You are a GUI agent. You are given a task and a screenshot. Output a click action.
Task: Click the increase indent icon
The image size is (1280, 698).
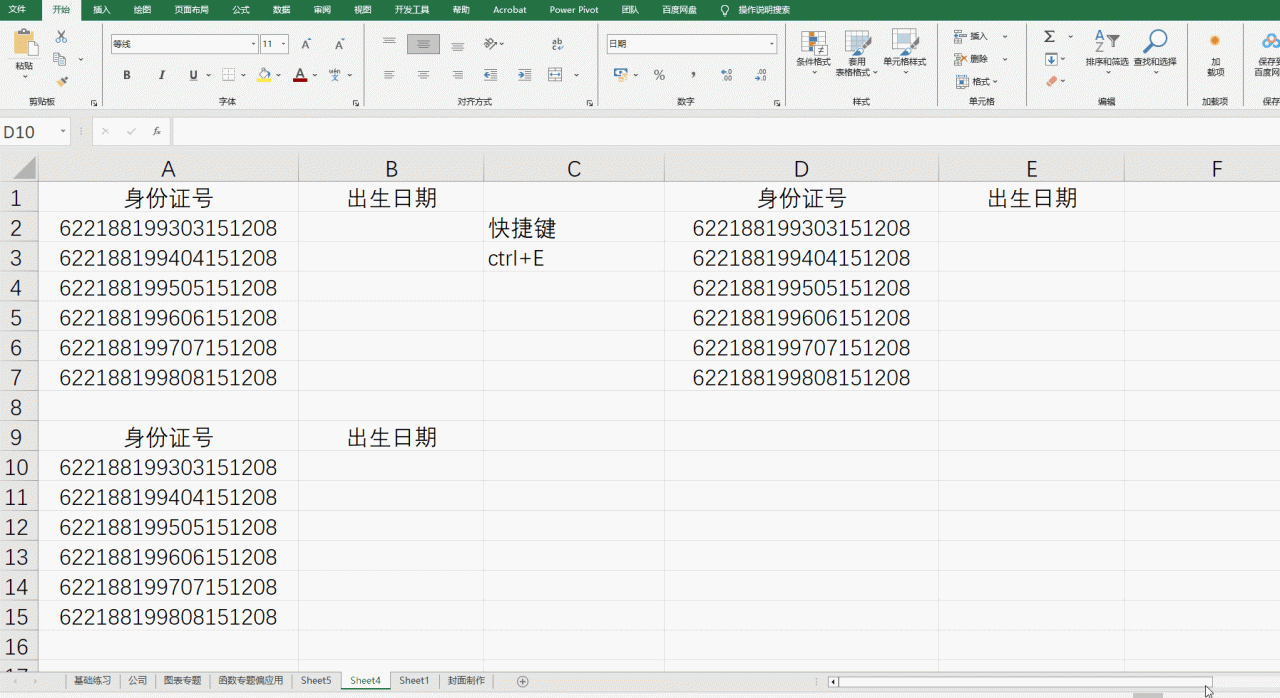coord(524,75)
